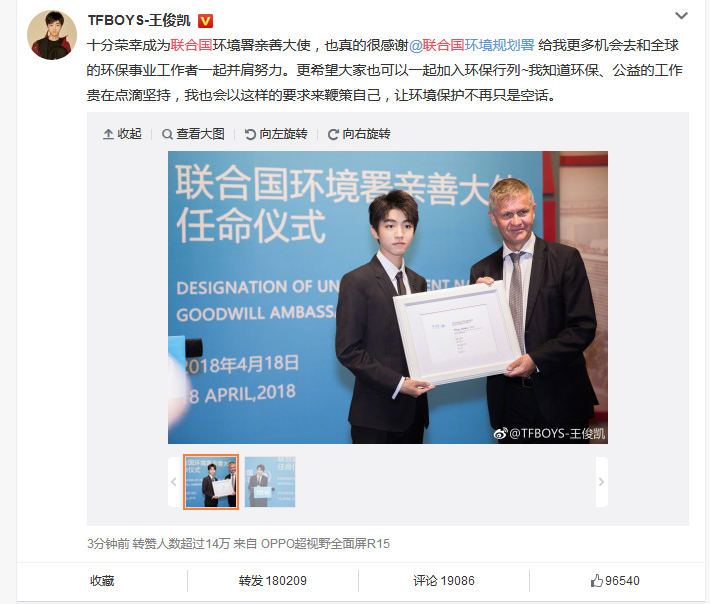
Task: Click the main ceremony photo
Action: pos(388,297)
